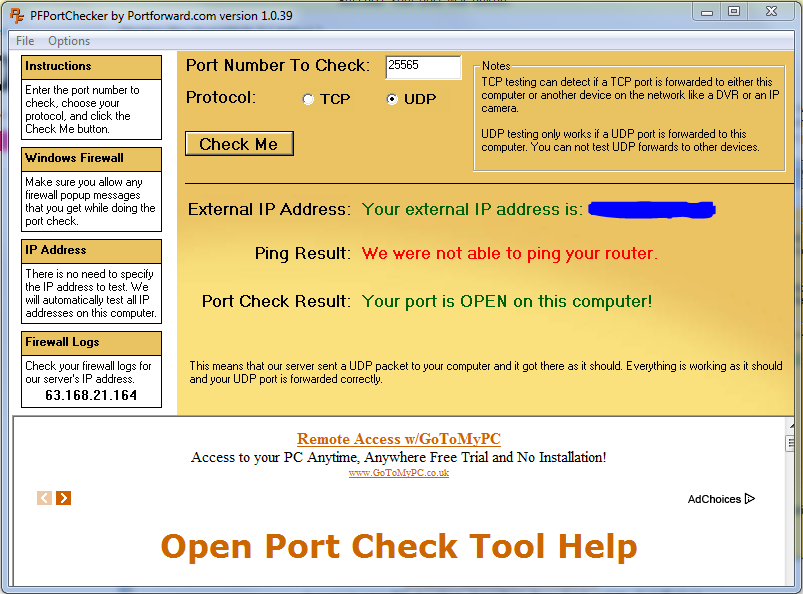Minimize the PFPortChecker window

(x=707, y=12)
